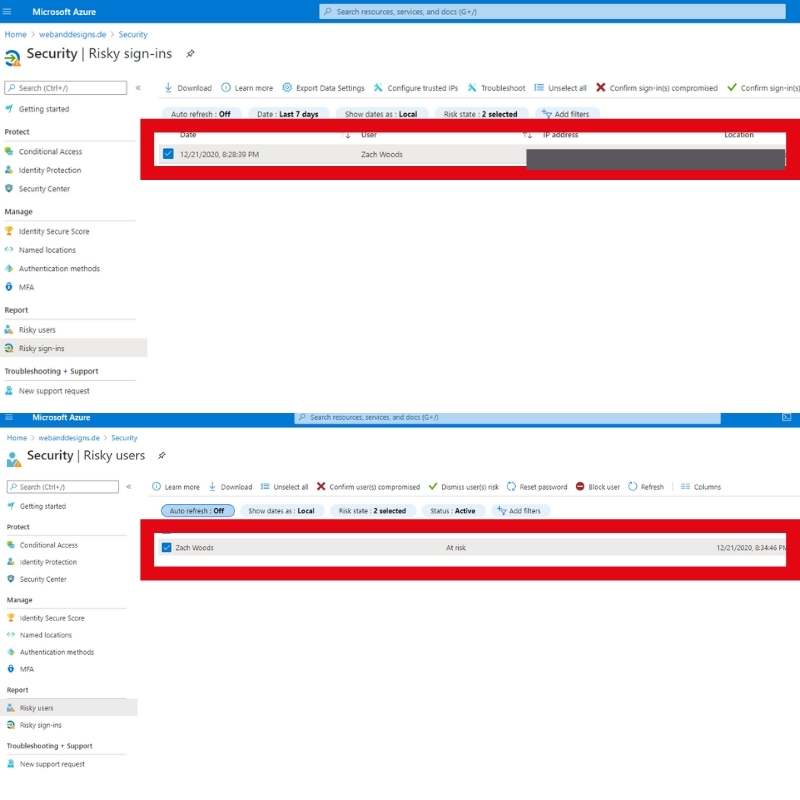Click Download in Risky sign-ins toolbar
This screenshot has height=800, width=800.
point(188,88)
